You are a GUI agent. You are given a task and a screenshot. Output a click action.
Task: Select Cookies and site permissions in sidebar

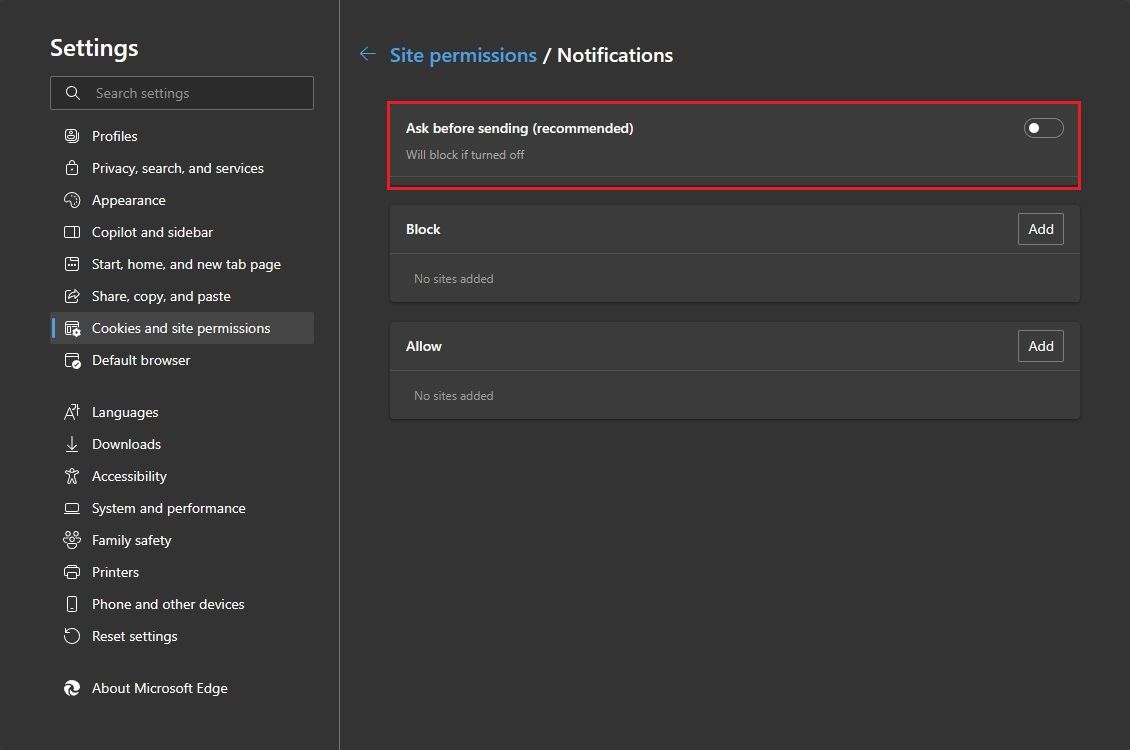[x=181, y=327]
